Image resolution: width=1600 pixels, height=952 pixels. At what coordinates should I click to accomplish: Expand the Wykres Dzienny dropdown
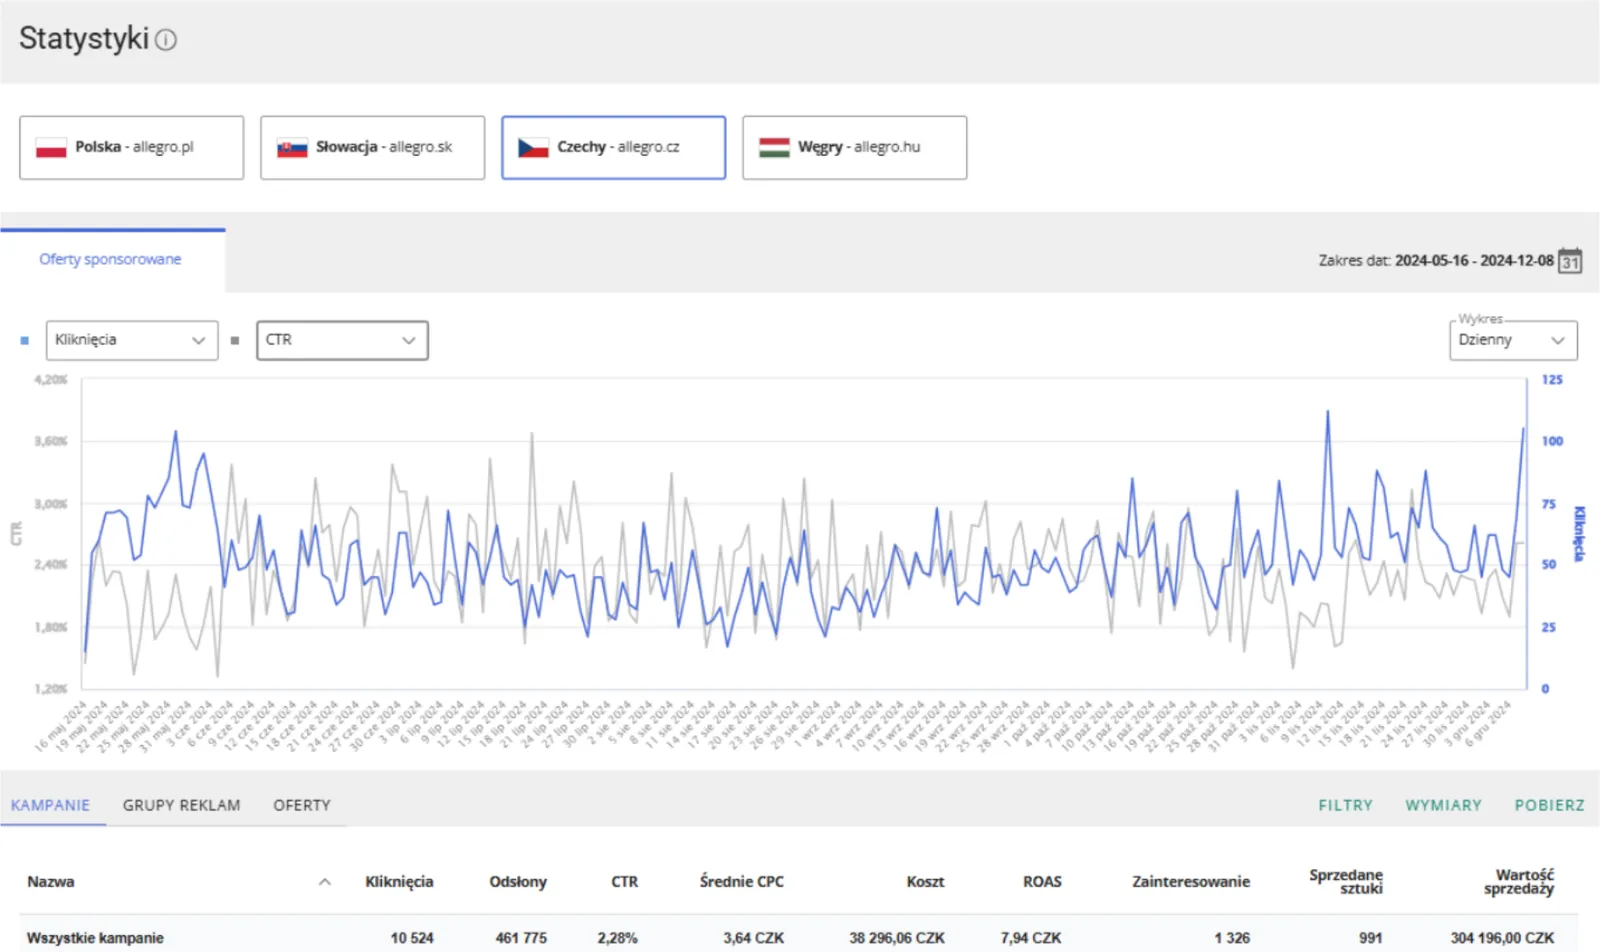[x=1512, y=340]
